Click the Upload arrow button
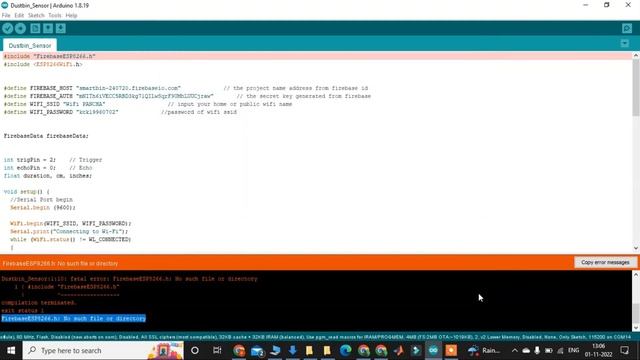This screenshot has width=640, height=360. (20, 29)
